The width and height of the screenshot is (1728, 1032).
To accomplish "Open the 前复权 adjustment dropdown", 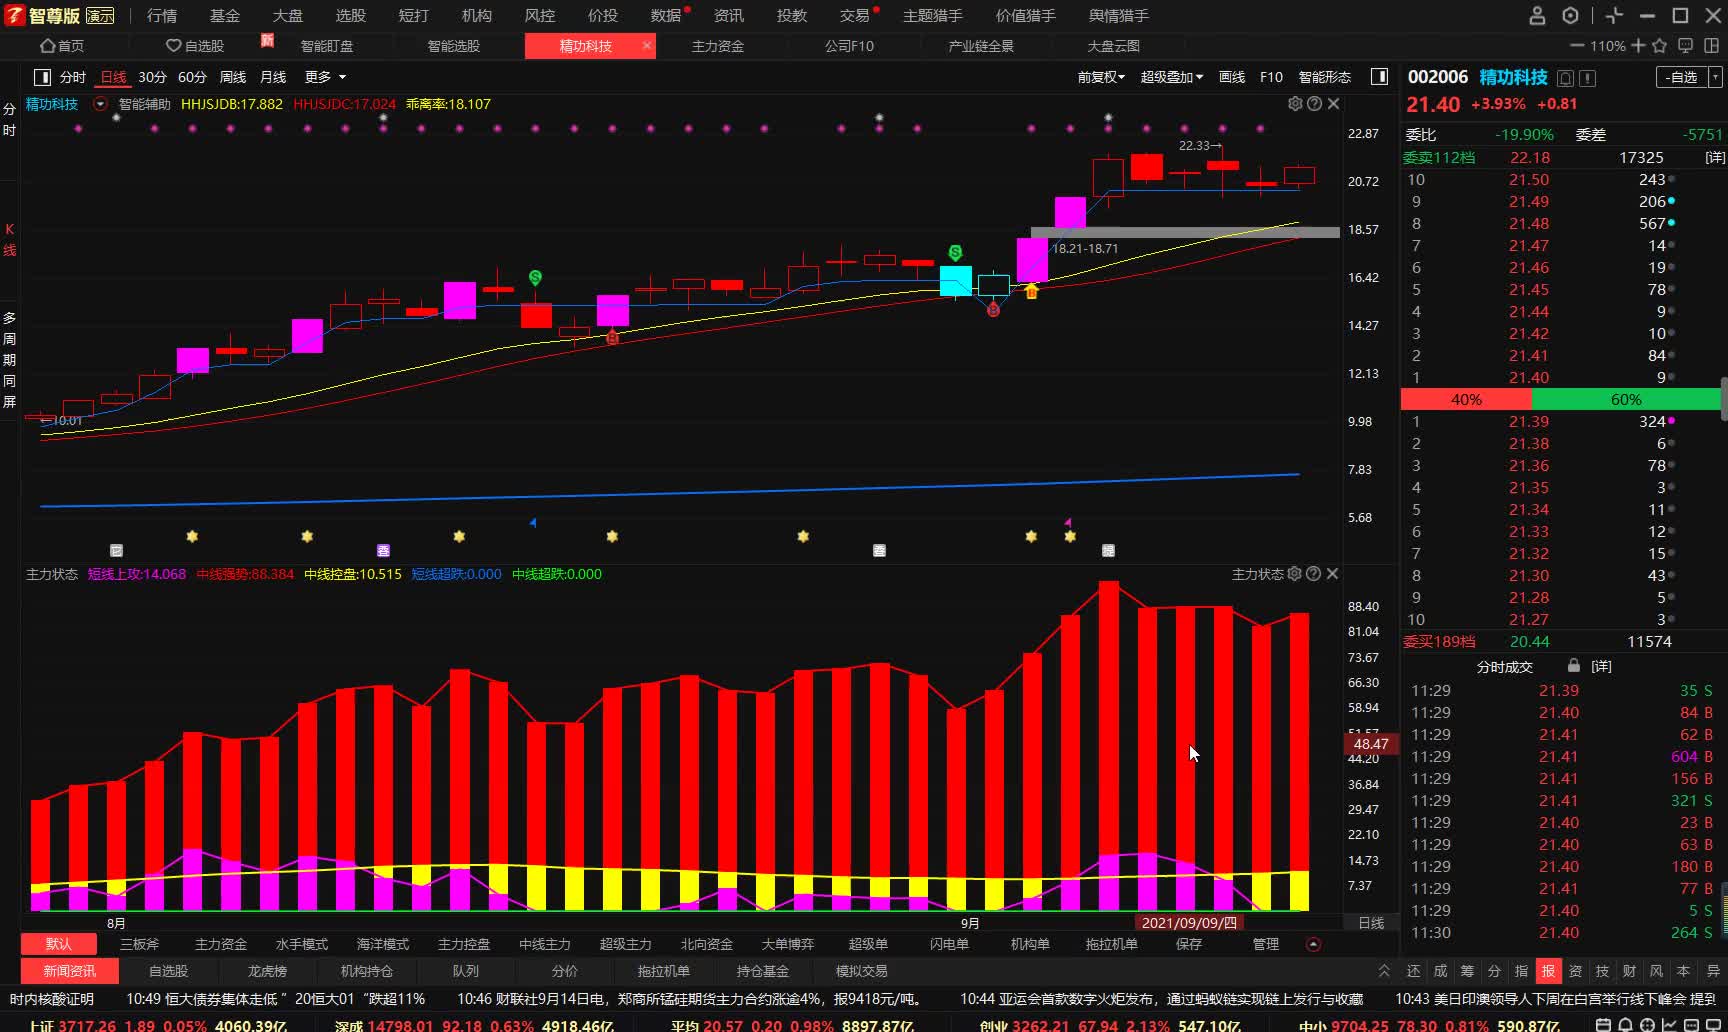I will coord(1101,77).
